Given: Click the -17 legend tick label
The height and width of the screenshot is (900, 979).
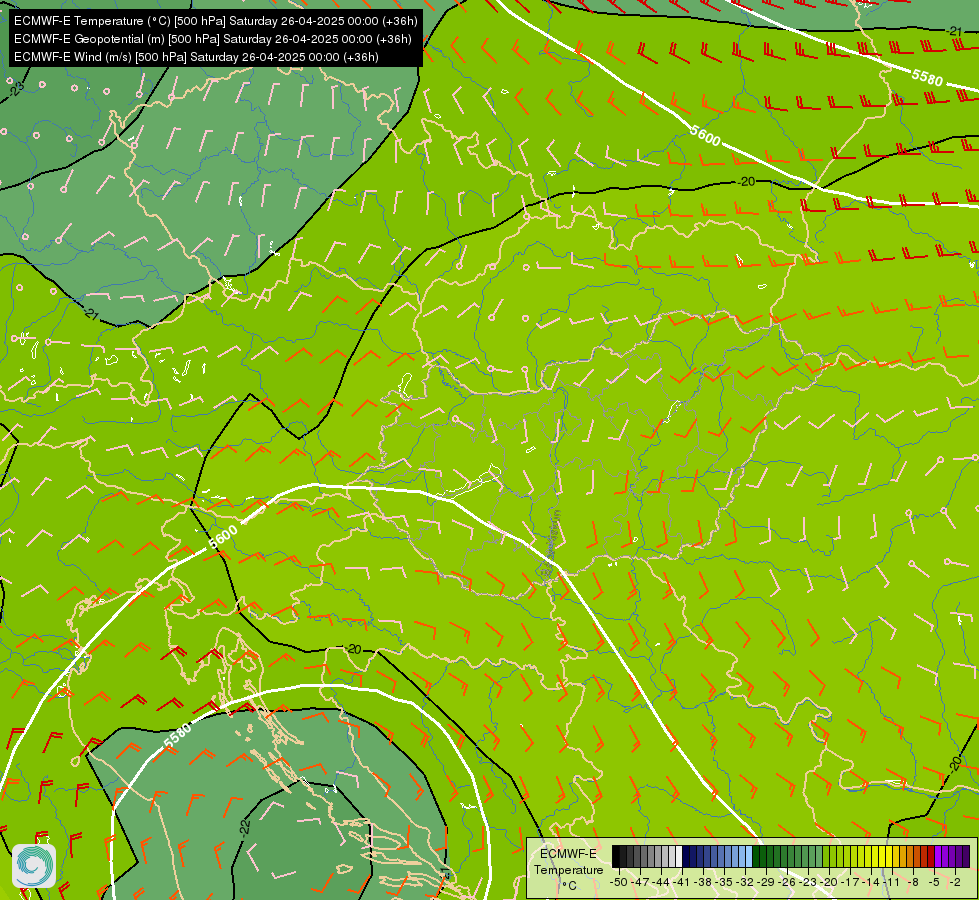Looking at the screenshot, I should pos(850,882).
